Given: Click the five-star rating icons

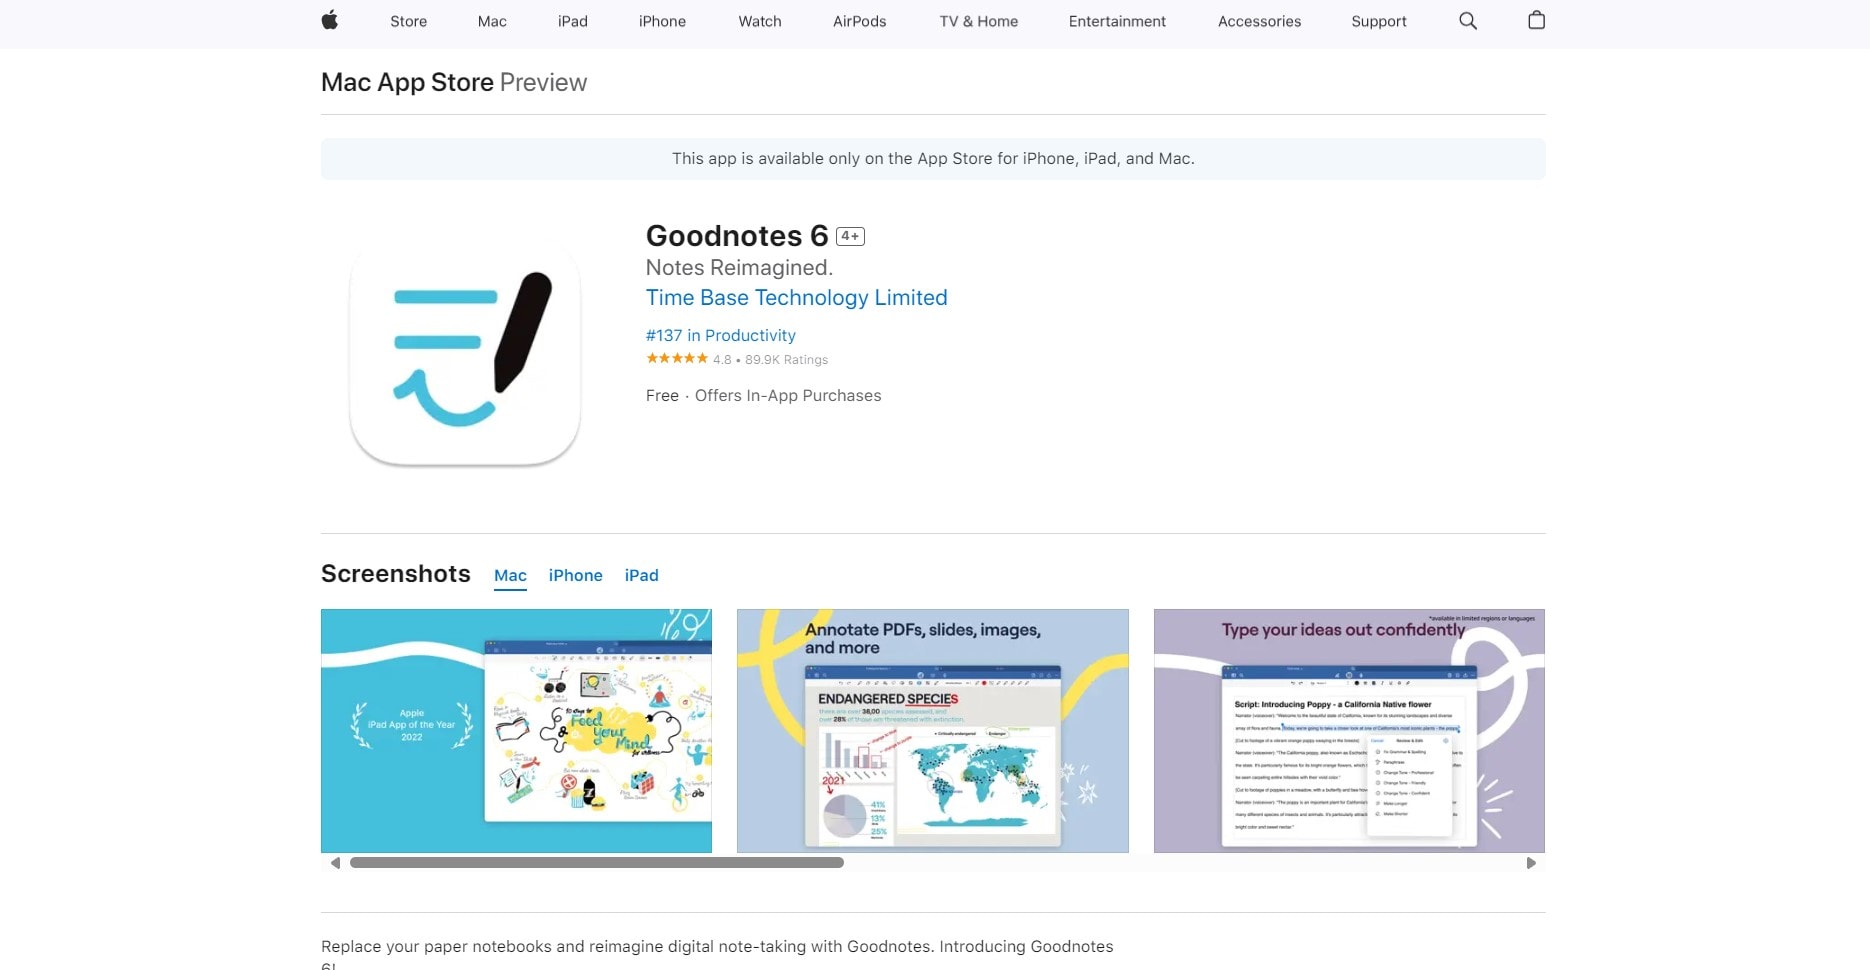Looking at the screenshot, I should coord(677,359).
